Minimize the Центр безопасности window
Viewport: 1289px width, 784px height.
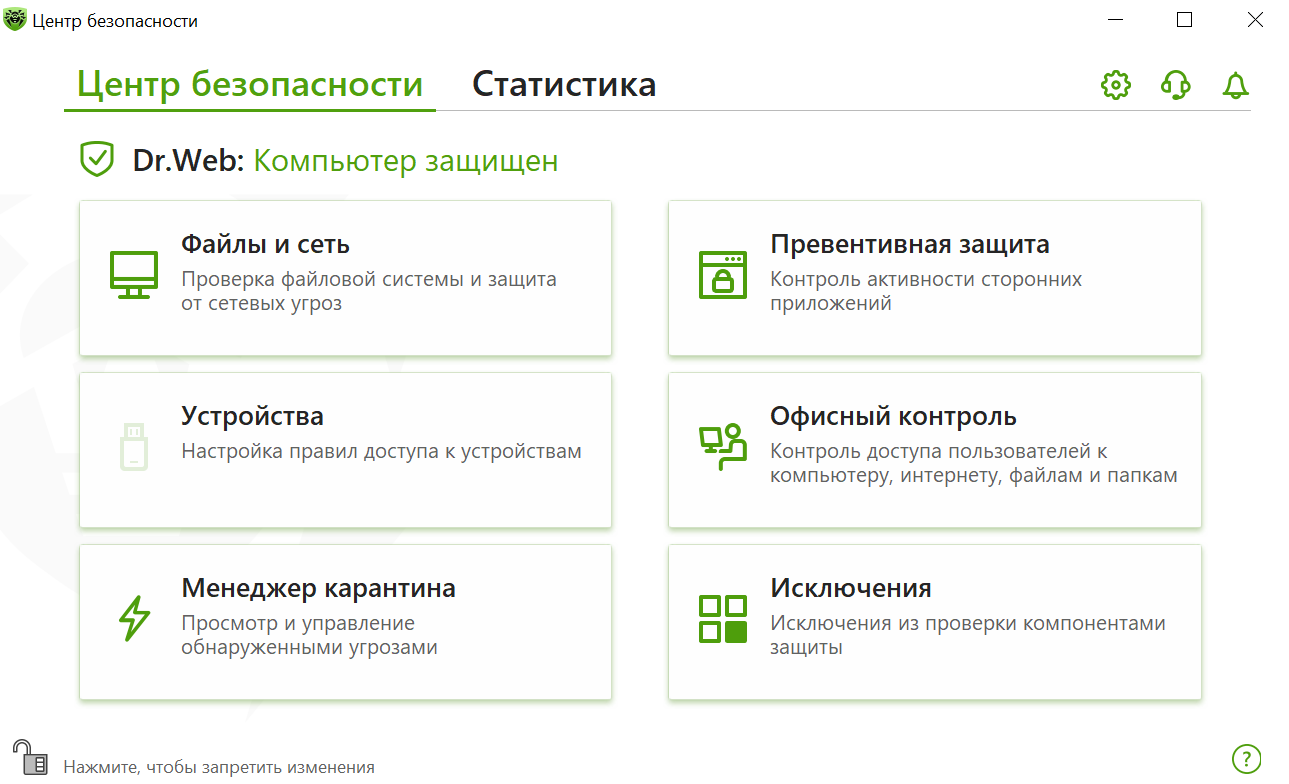1114,20
